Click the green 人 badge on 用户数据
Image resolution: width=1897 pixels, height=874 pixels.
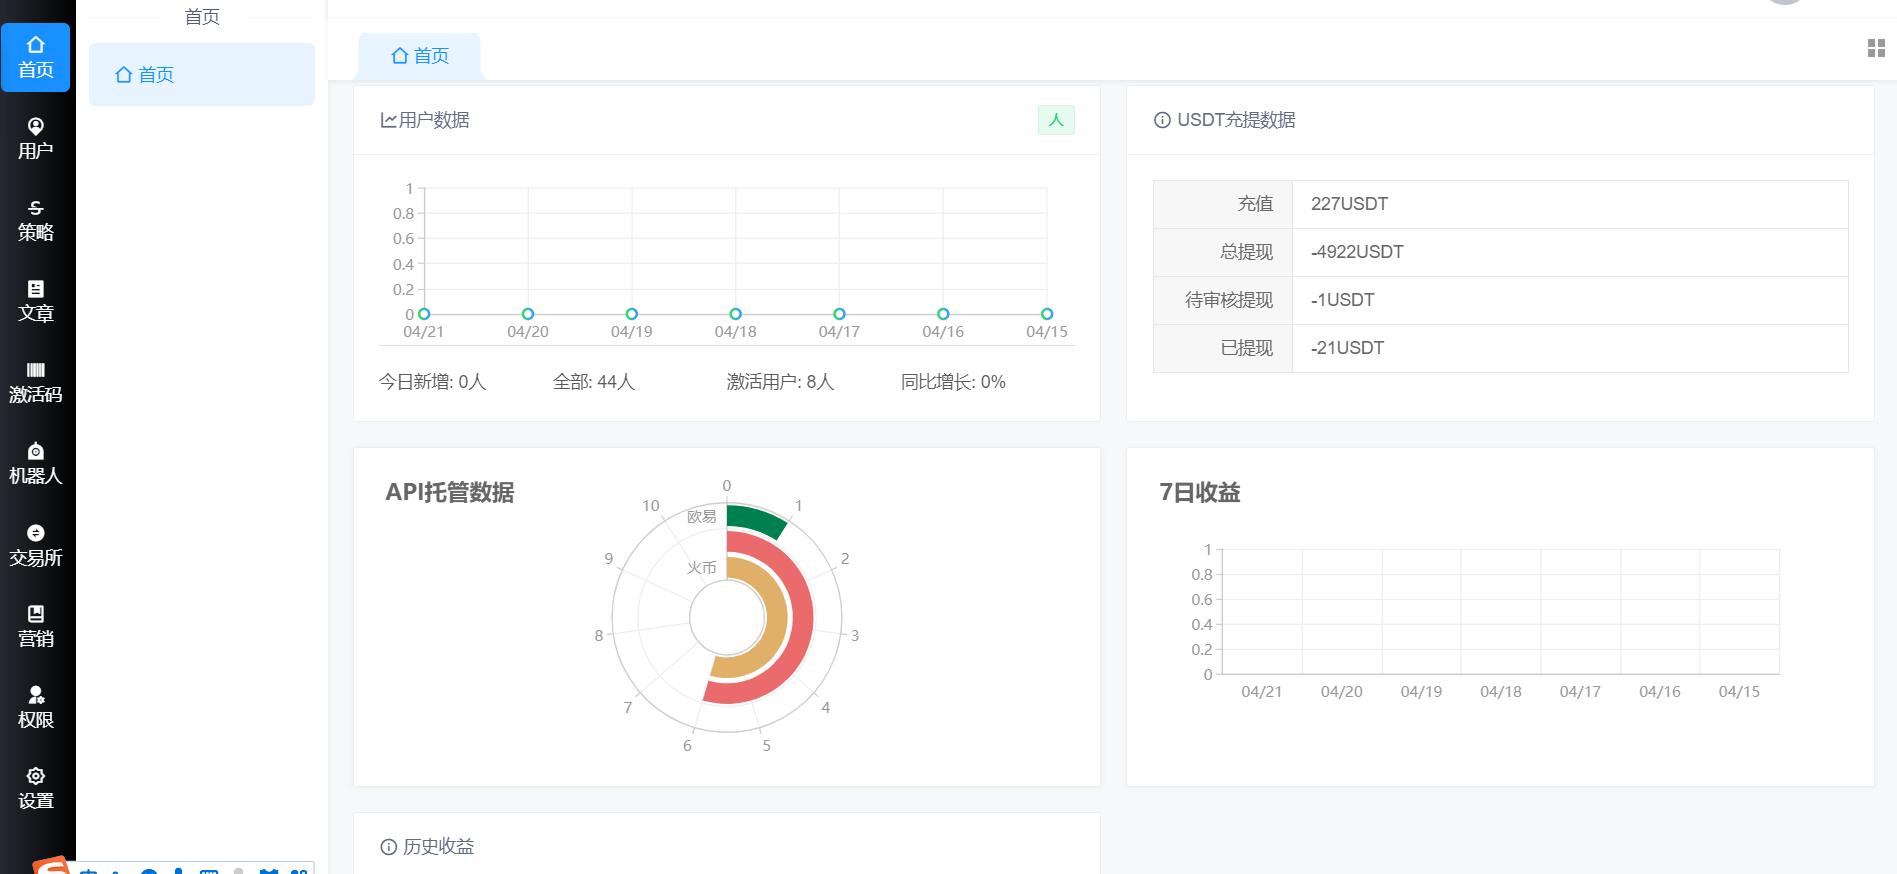1055,120
